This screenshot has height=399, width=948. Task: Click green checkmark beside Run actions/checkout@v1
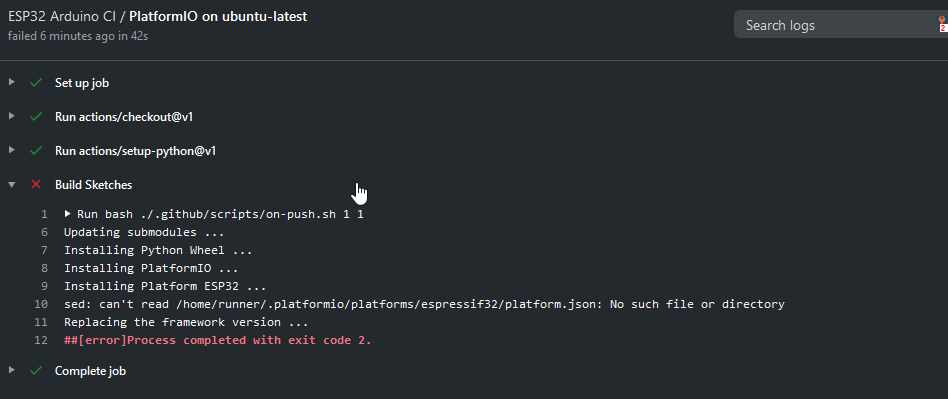point(36,117)
